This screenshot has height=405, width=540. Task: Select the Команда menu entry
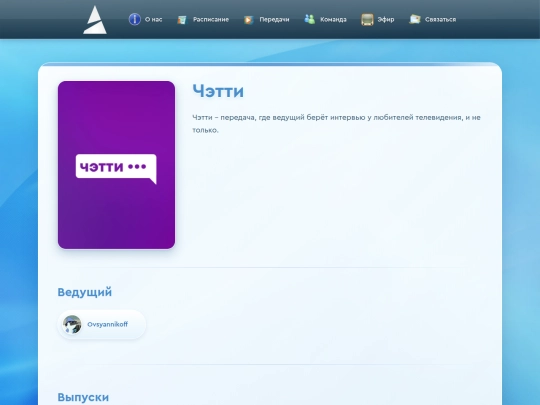(333, 20)
